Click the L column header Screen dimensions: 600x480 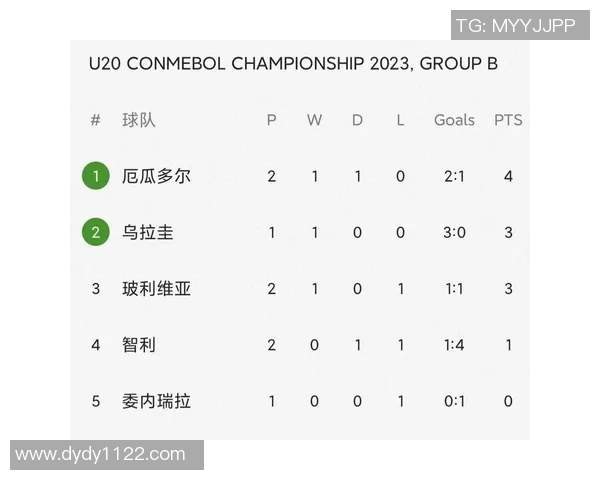tap(400, 120)
